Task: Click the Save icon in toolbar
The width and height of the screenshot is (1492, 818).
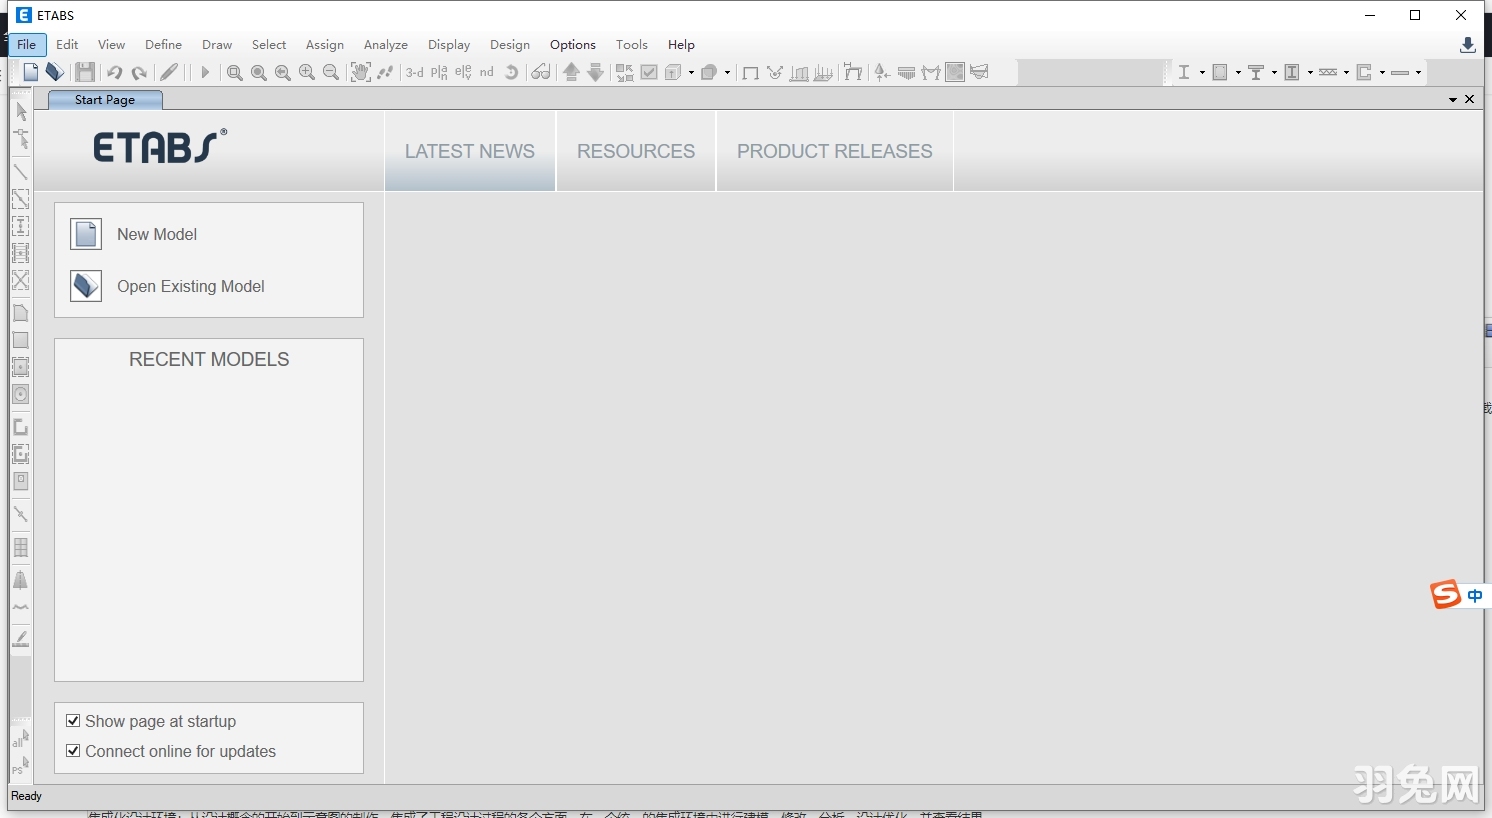Action: tap(85, 72)
